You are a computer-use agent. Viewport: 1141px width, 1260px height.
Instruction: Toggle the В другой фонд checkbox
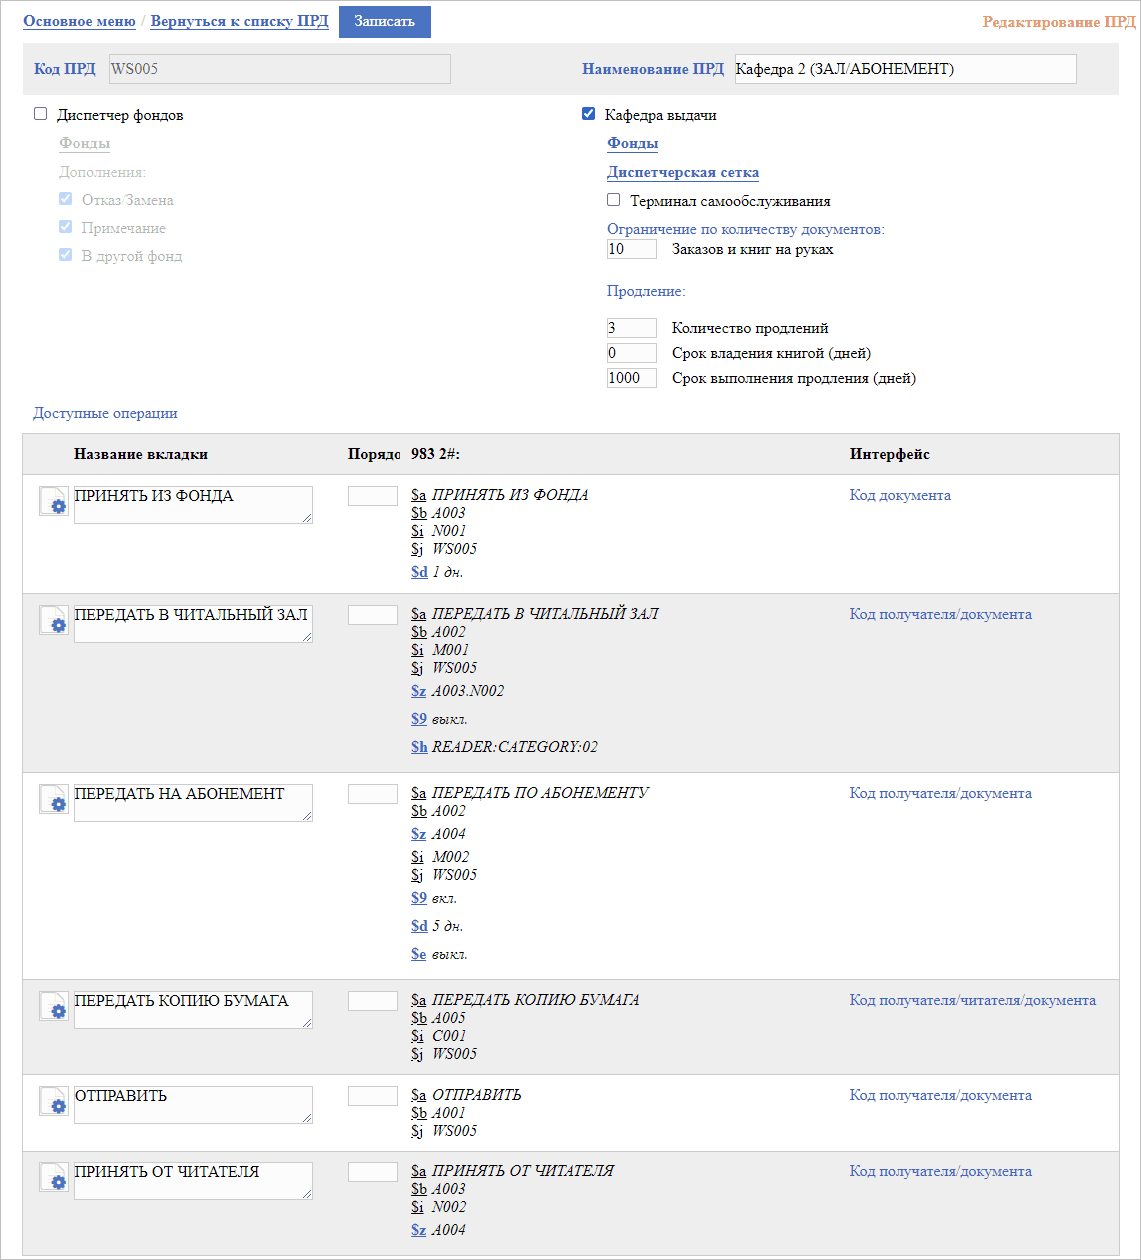pos(66,255)
